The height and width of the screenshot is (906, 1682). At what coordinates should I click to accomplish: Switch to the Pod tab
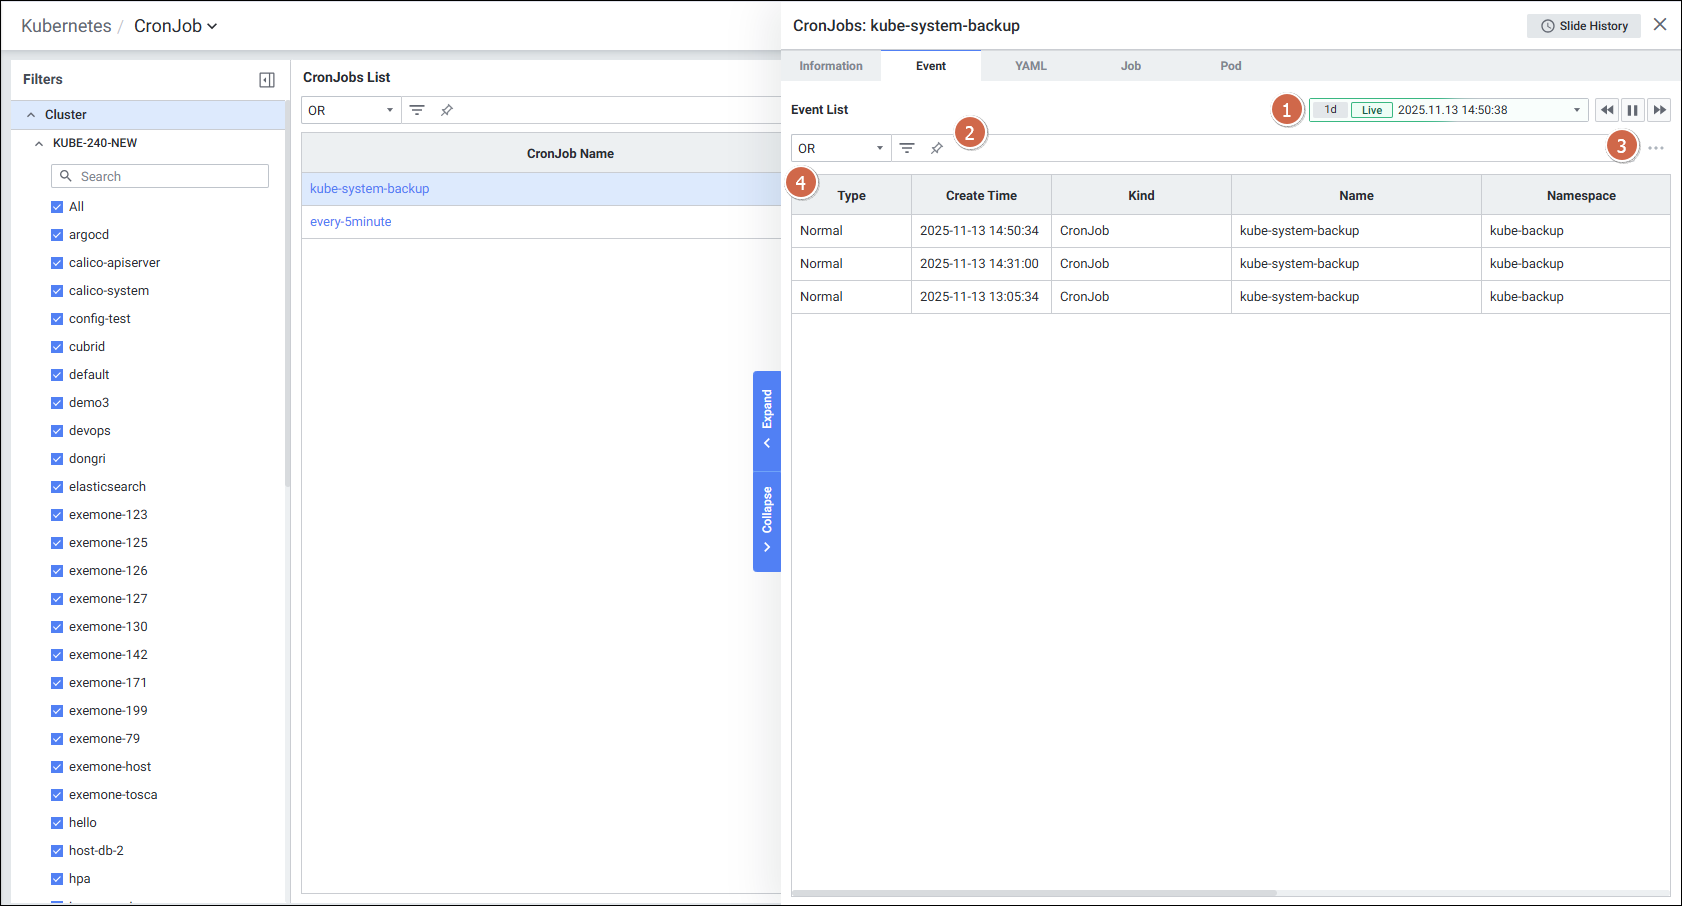(x=1230, y=66)
